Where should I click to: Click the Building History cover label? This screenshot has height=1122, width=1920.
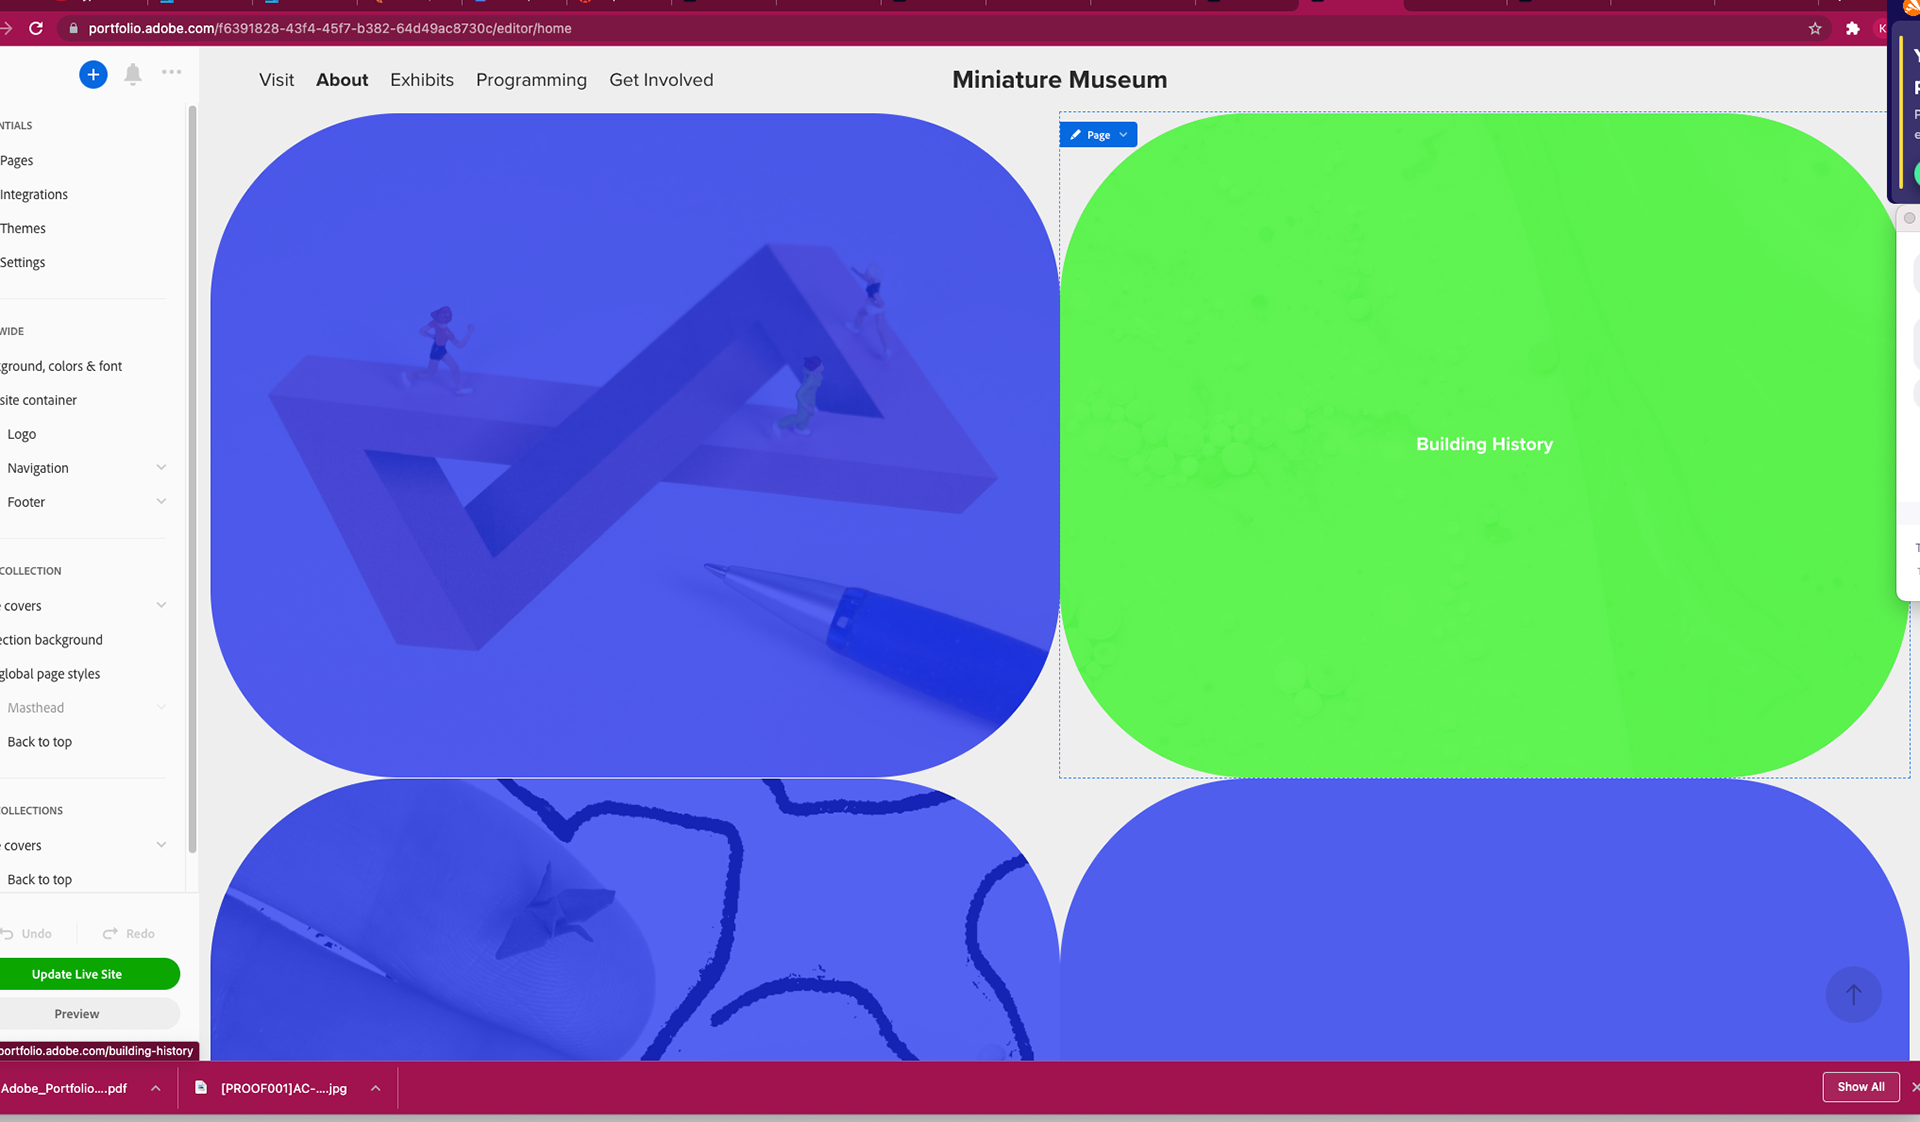click(x=1484, y=444)
